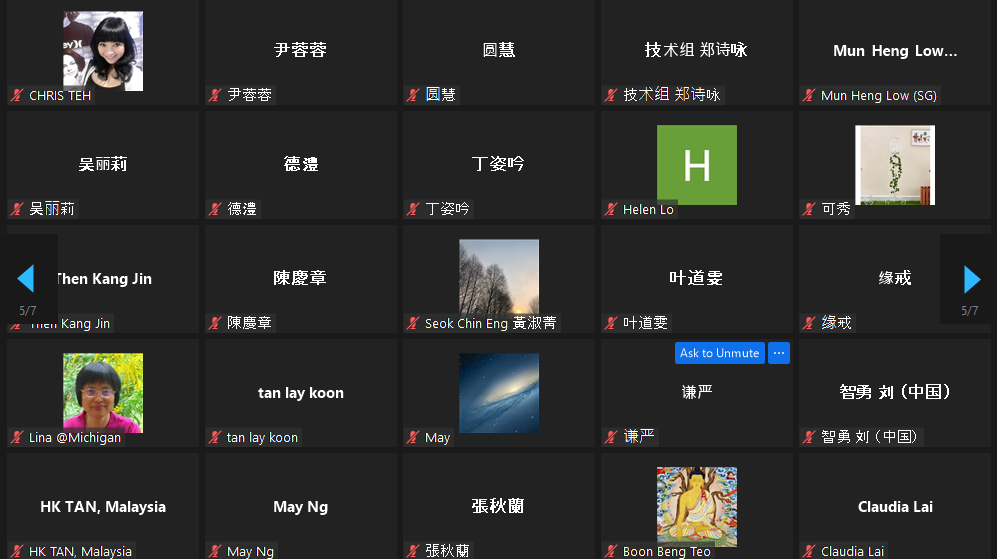
Task: Click the muted microphone icon beside CHRIS TEH
Action: (17, 96)
